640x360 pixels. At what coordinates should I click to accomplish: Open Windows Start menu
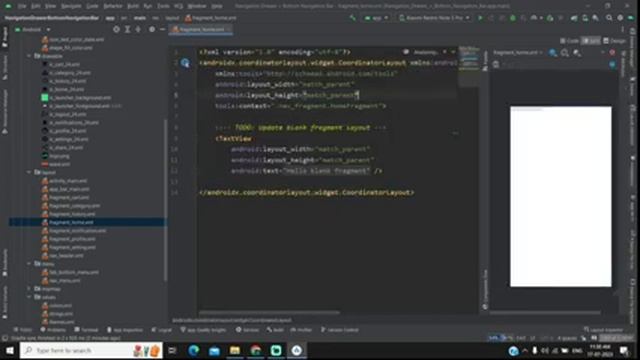click(x=10, y=351)
